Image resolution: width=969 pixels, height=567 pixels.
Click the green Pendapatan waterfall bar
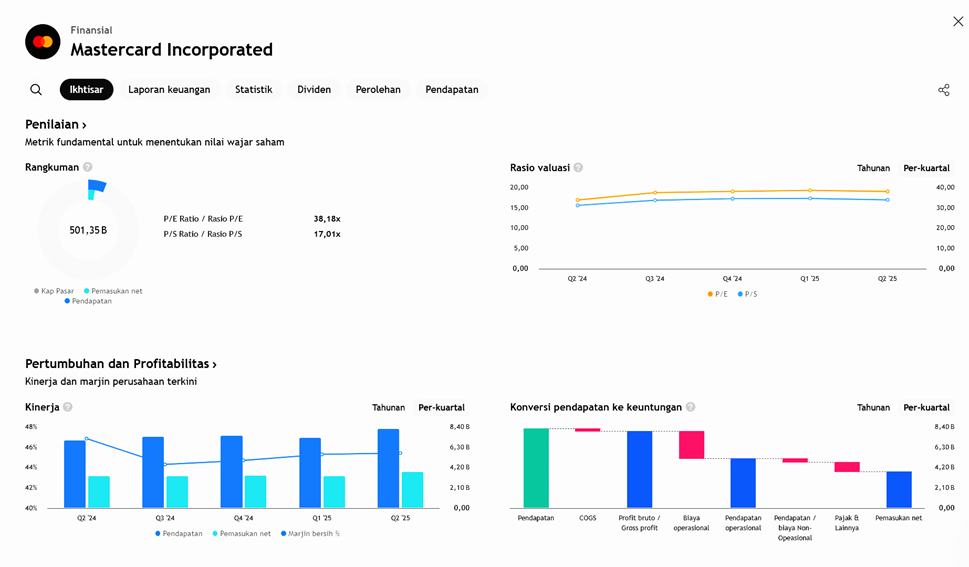click(x=536, y=468)
